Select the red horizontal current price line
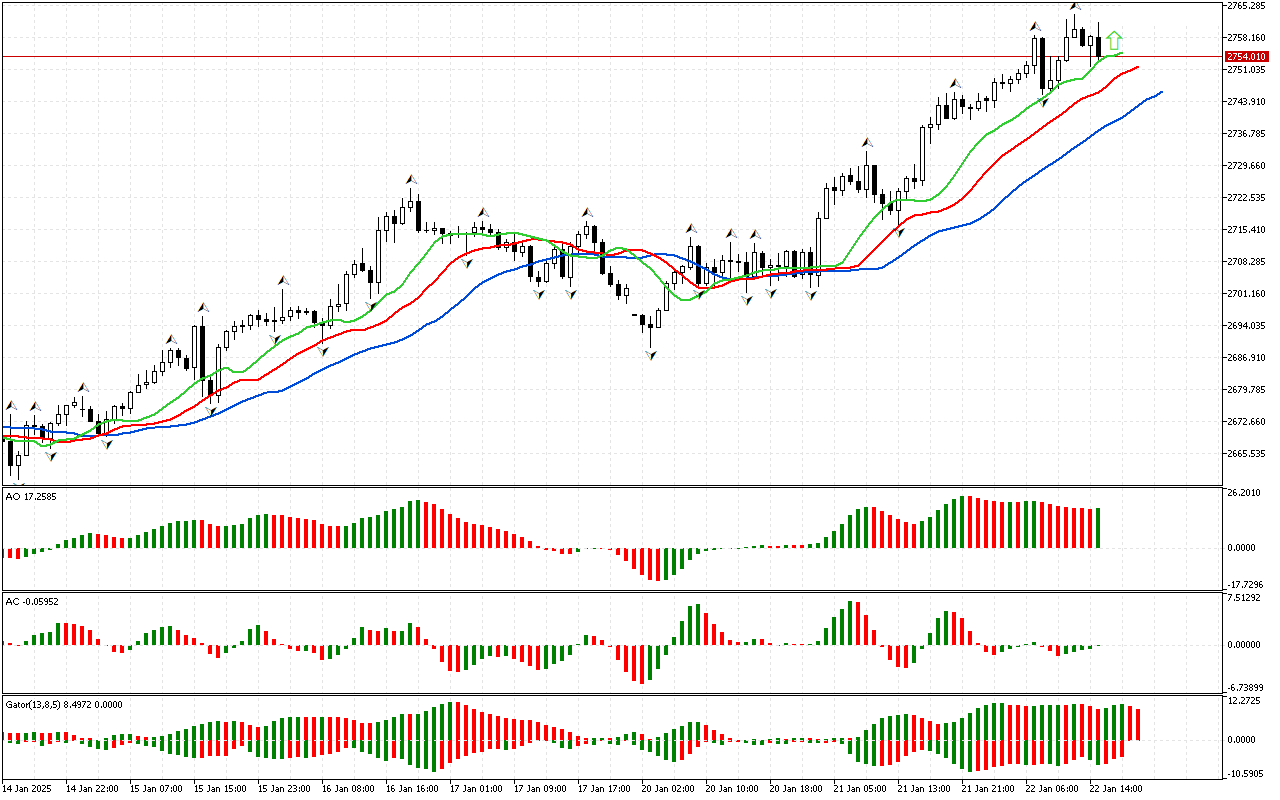 (612, 56)
